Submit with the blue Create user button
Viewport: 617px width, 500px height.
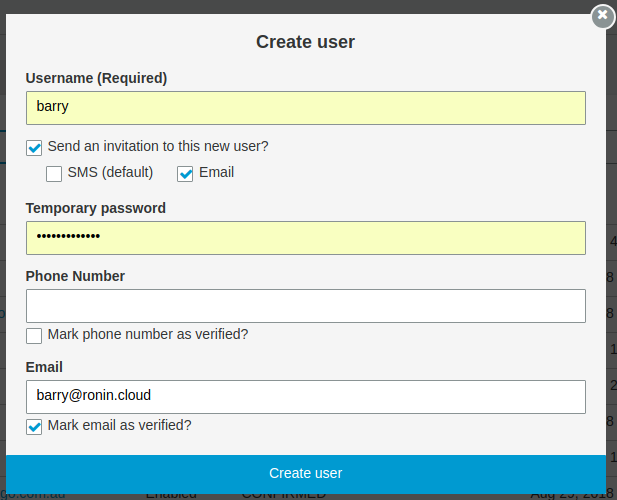click(306, 473)
